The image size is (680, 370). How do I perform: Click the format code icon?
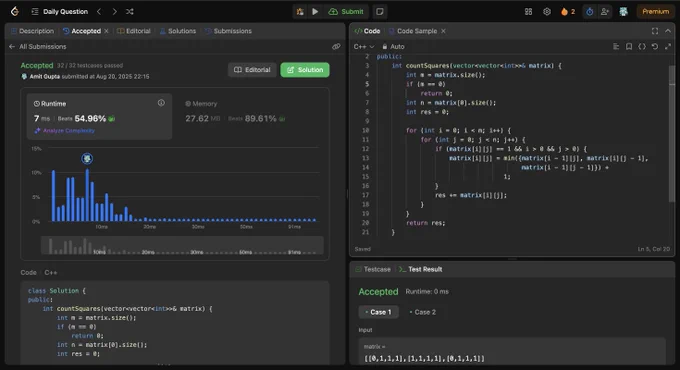(x=616, y=46)
